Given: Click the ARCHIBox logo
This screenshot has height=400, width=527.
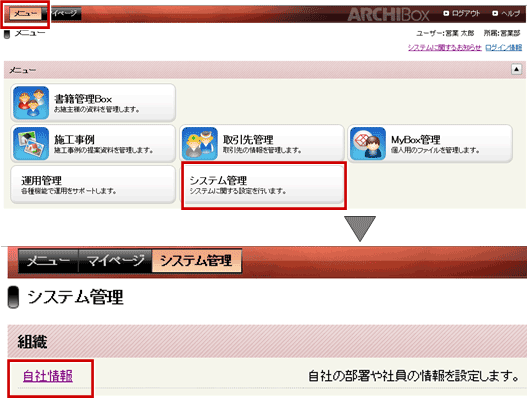Looking at the screenshot, I should [388, 14].
